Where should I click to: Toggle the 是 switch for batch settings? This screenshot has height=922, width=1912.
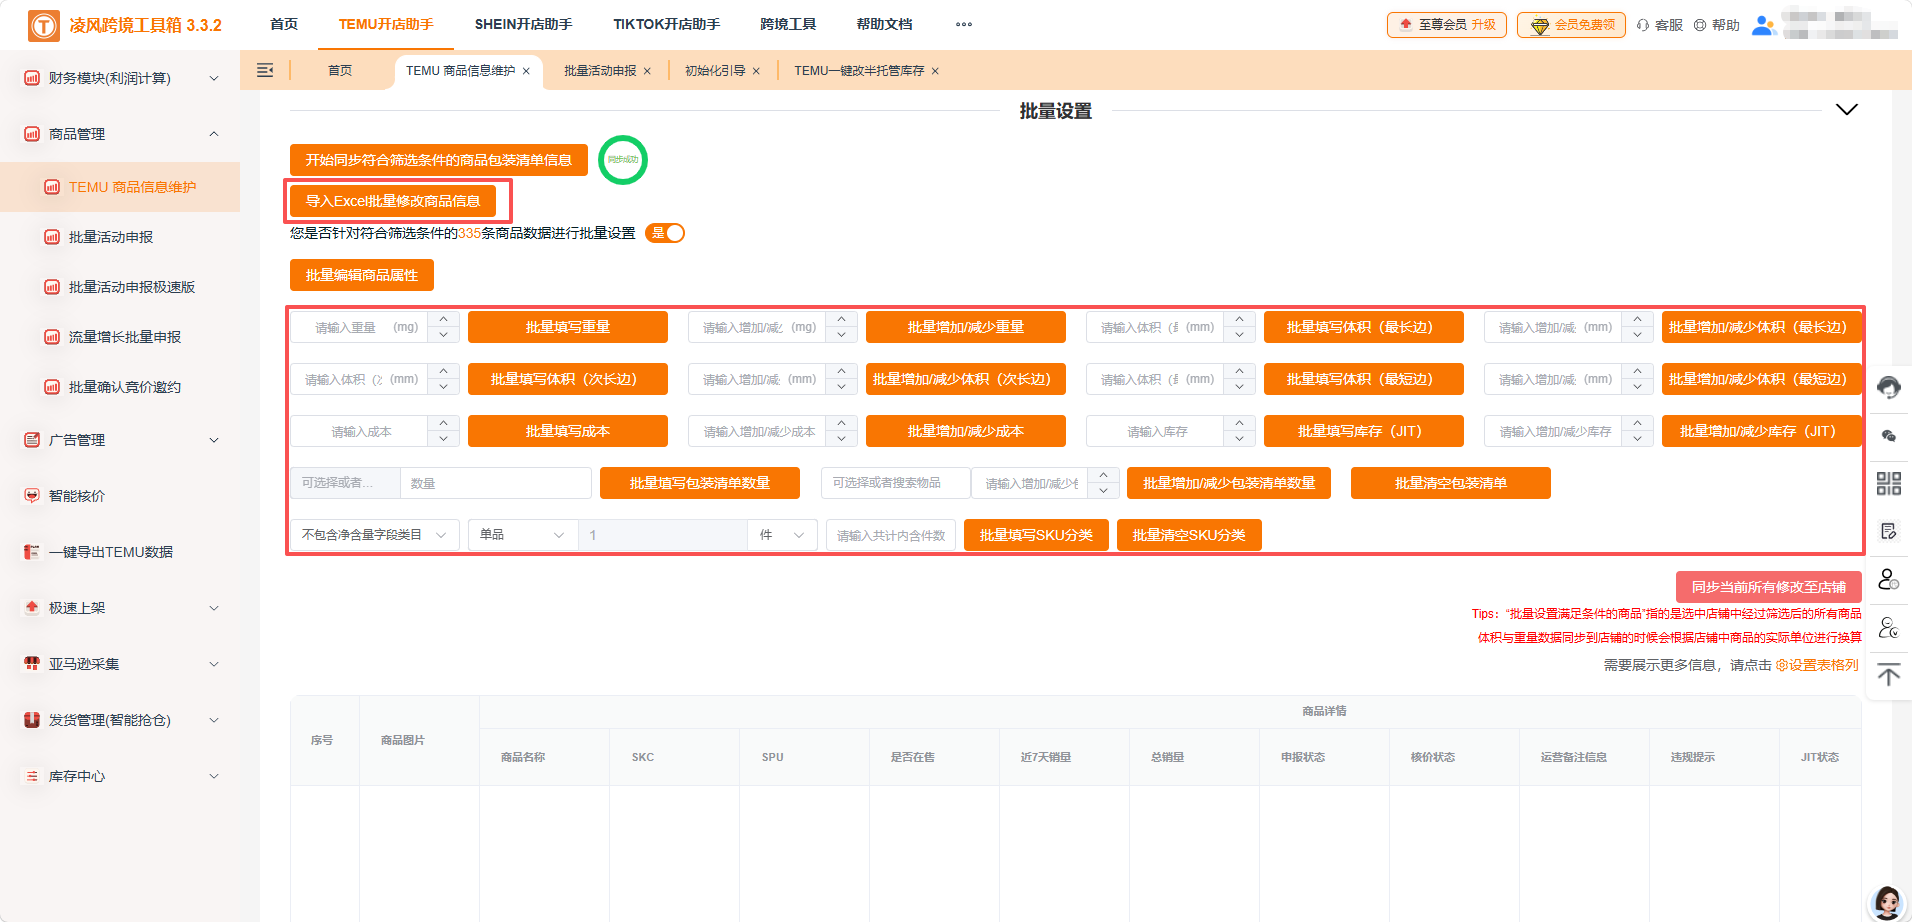(x=664, y=233)
